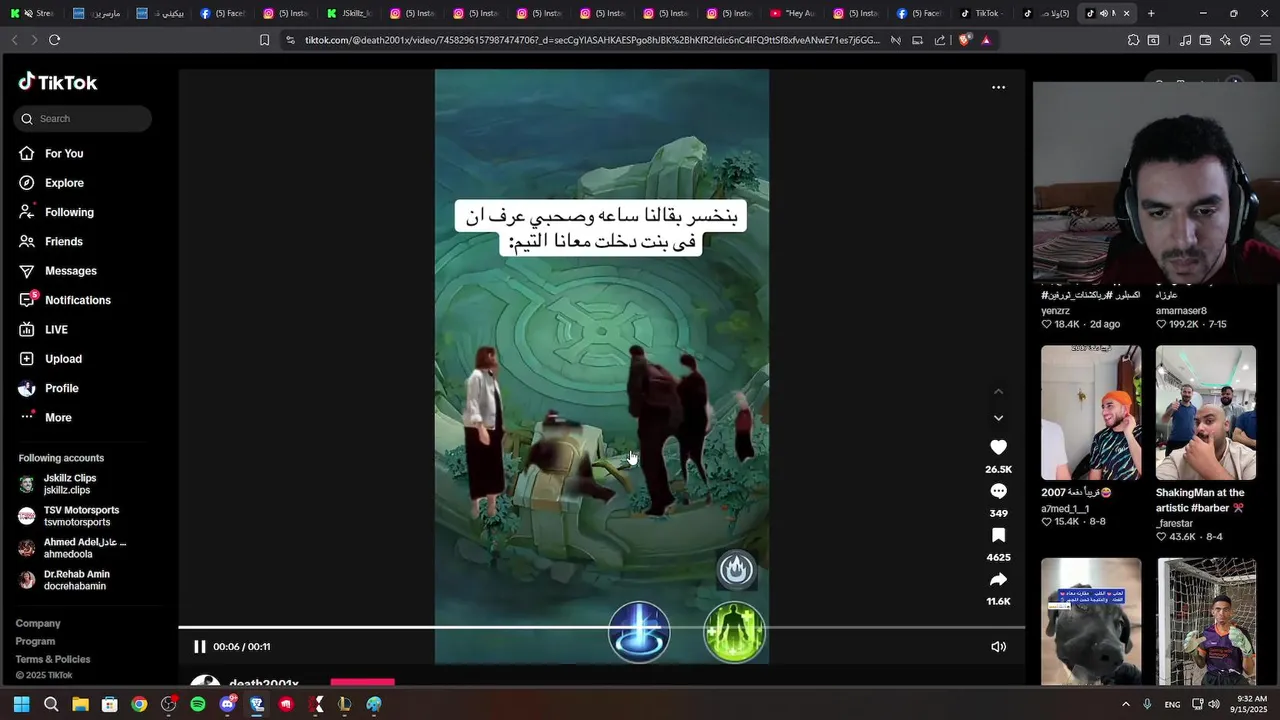Open the Brave Shields icon

[x=964, y=40]
